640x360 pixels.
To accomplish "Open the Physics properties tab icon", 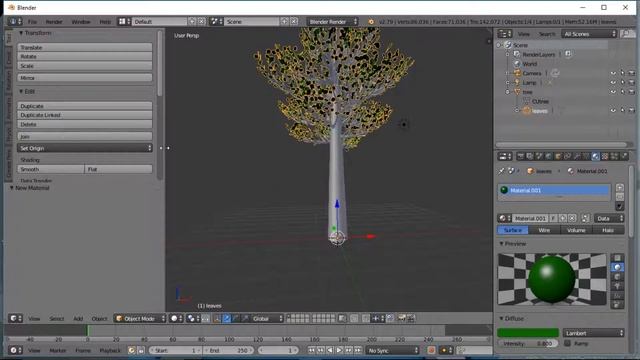I will [624, 156].
